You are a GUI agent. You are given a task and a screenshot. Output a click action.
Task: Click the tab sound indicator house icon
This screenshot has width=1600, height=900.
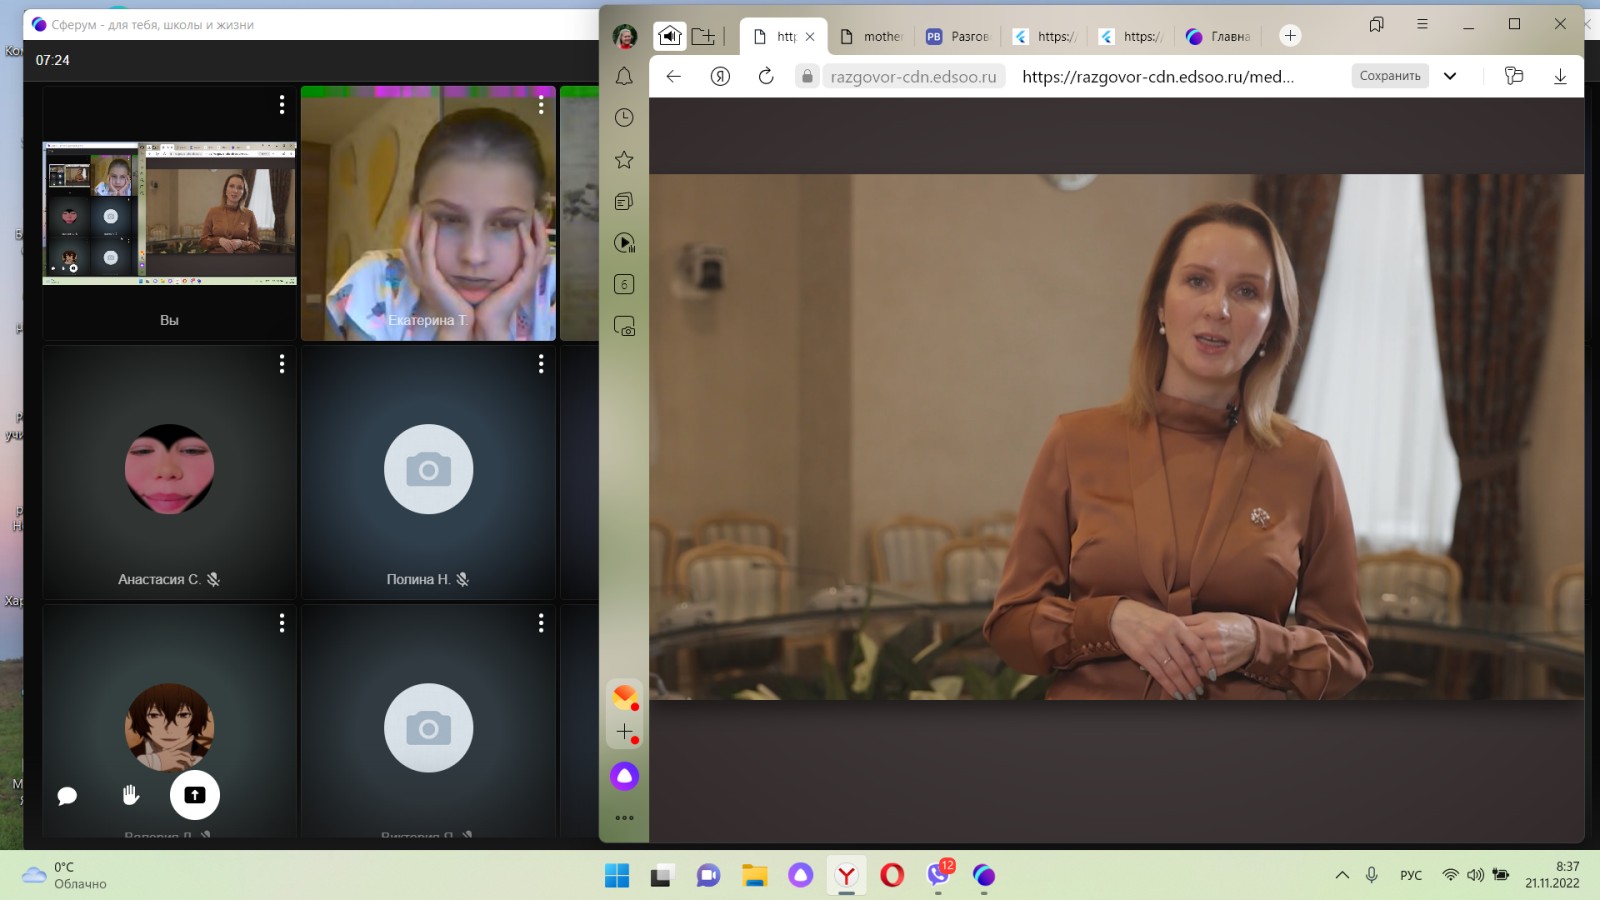670,36
